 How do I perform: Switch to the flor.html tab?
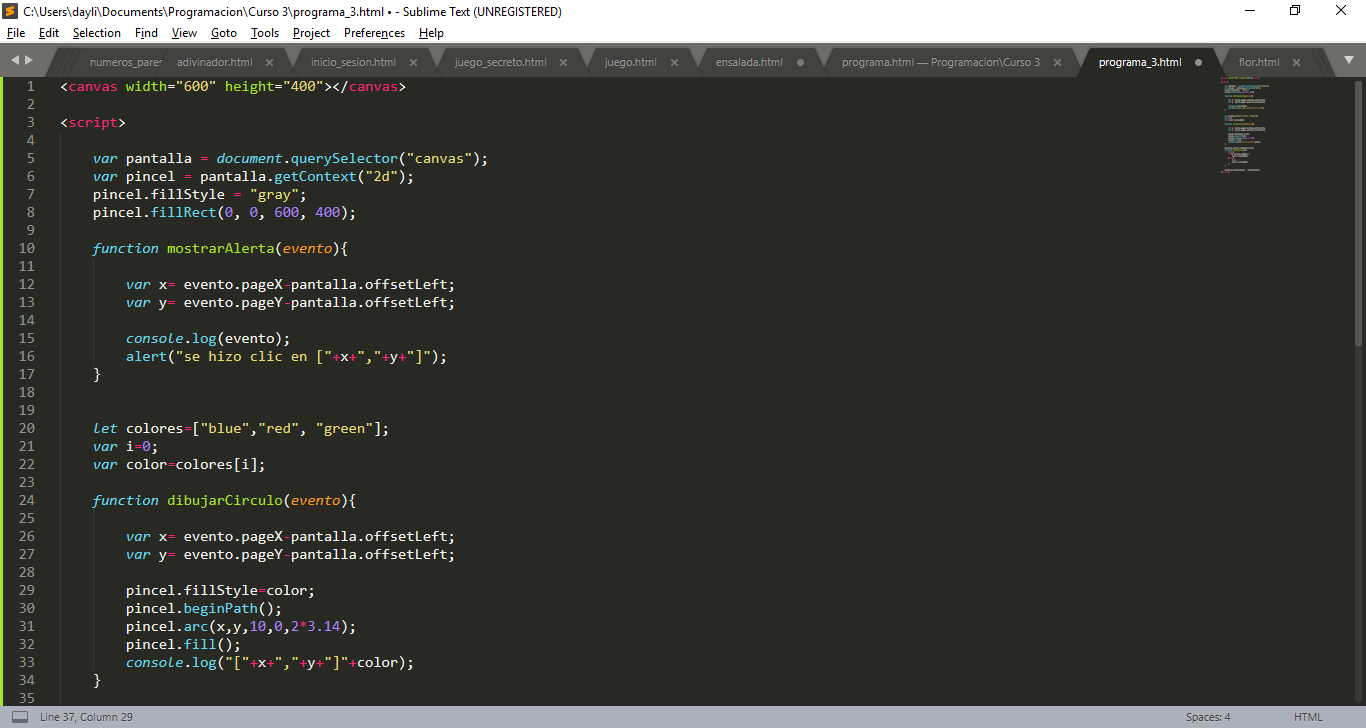coord(1258,62)
